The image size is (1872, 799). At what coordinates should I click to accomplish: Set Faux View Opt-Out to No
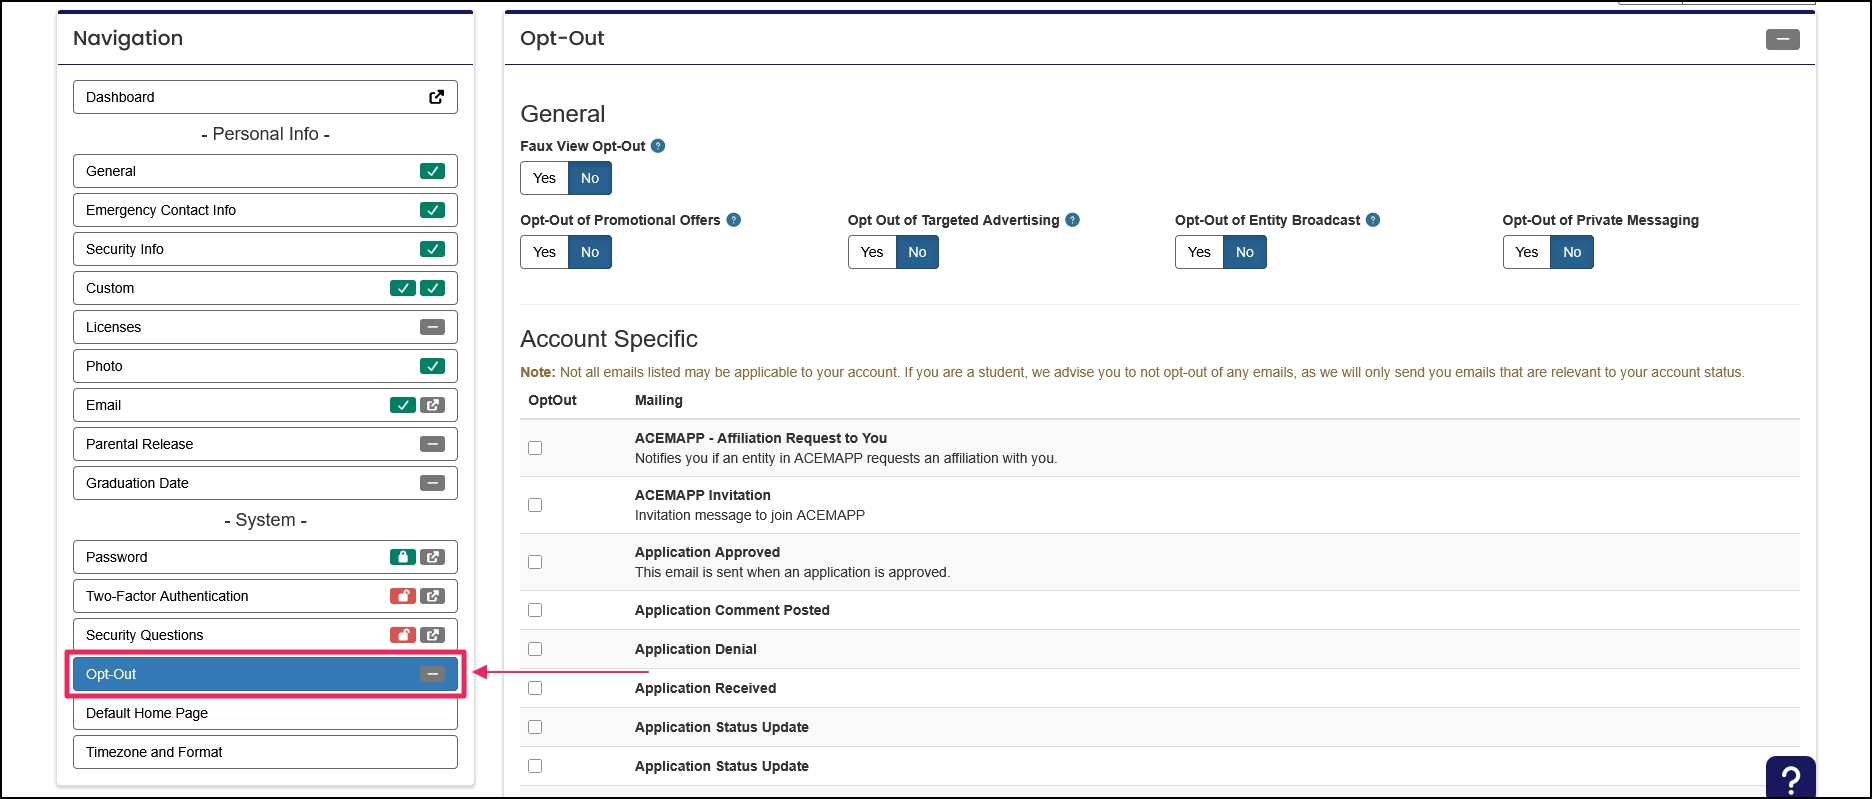click(x=590, y=178)
